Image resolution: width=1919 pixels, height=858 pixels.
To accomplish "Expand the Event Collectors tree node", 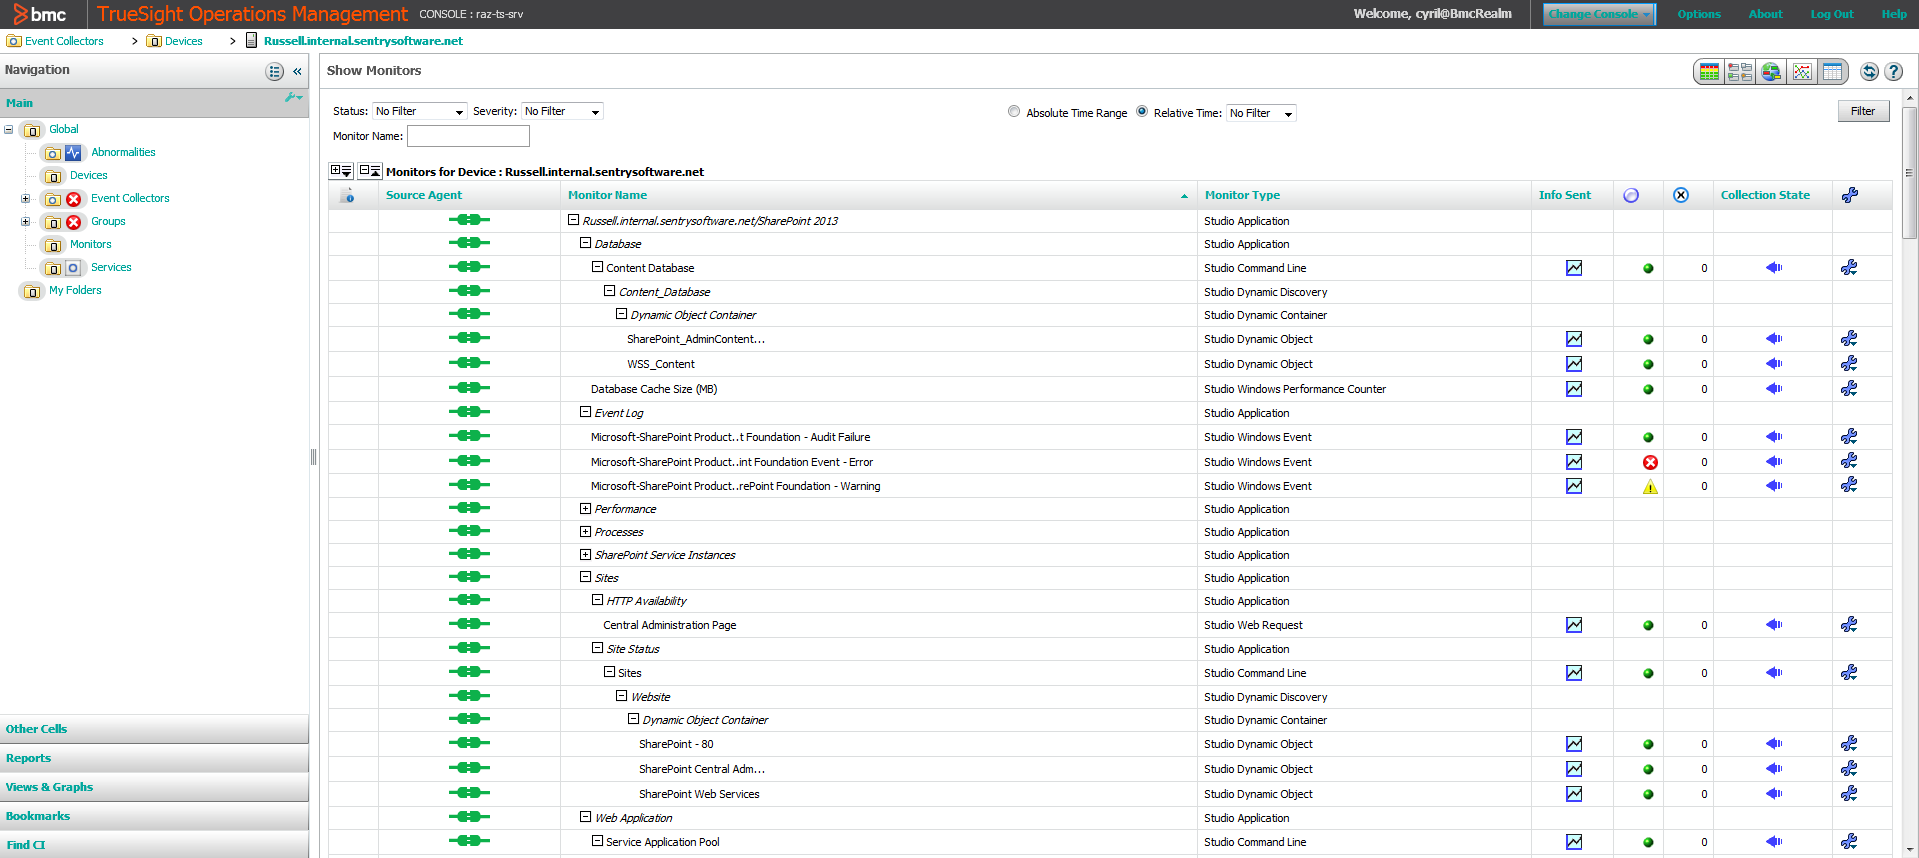I will click(x=25, y=199).
